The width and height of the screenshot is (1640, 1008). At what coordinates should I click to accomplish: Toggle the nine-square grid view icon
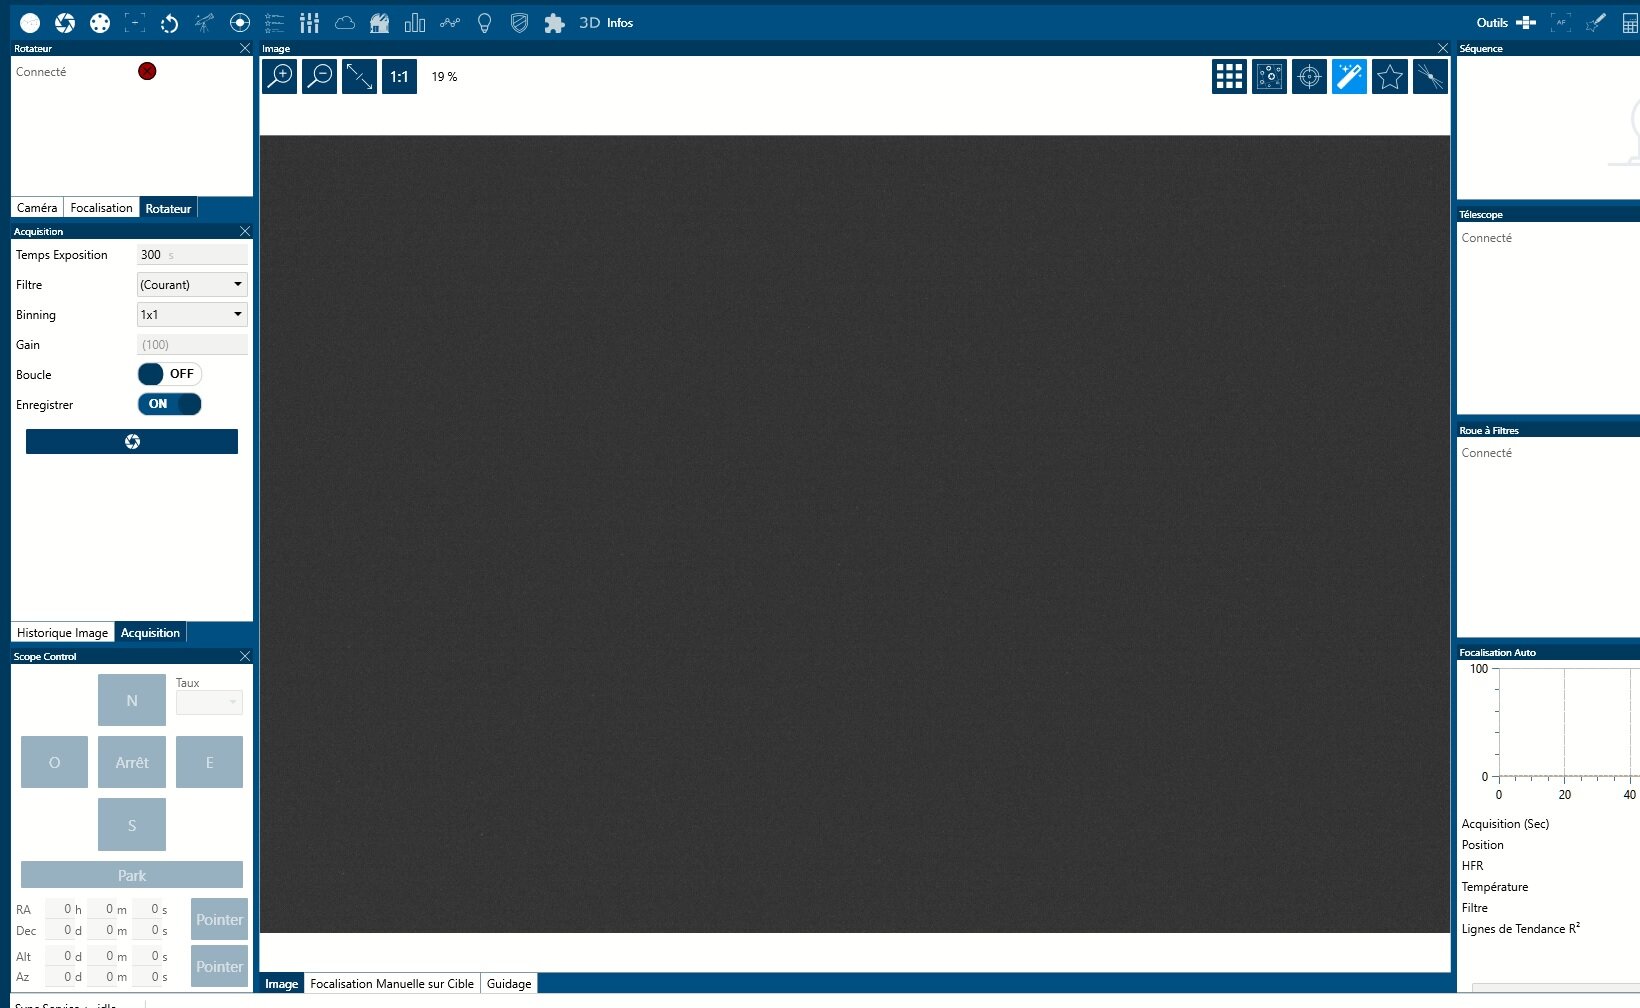(x=1229, y=76)
